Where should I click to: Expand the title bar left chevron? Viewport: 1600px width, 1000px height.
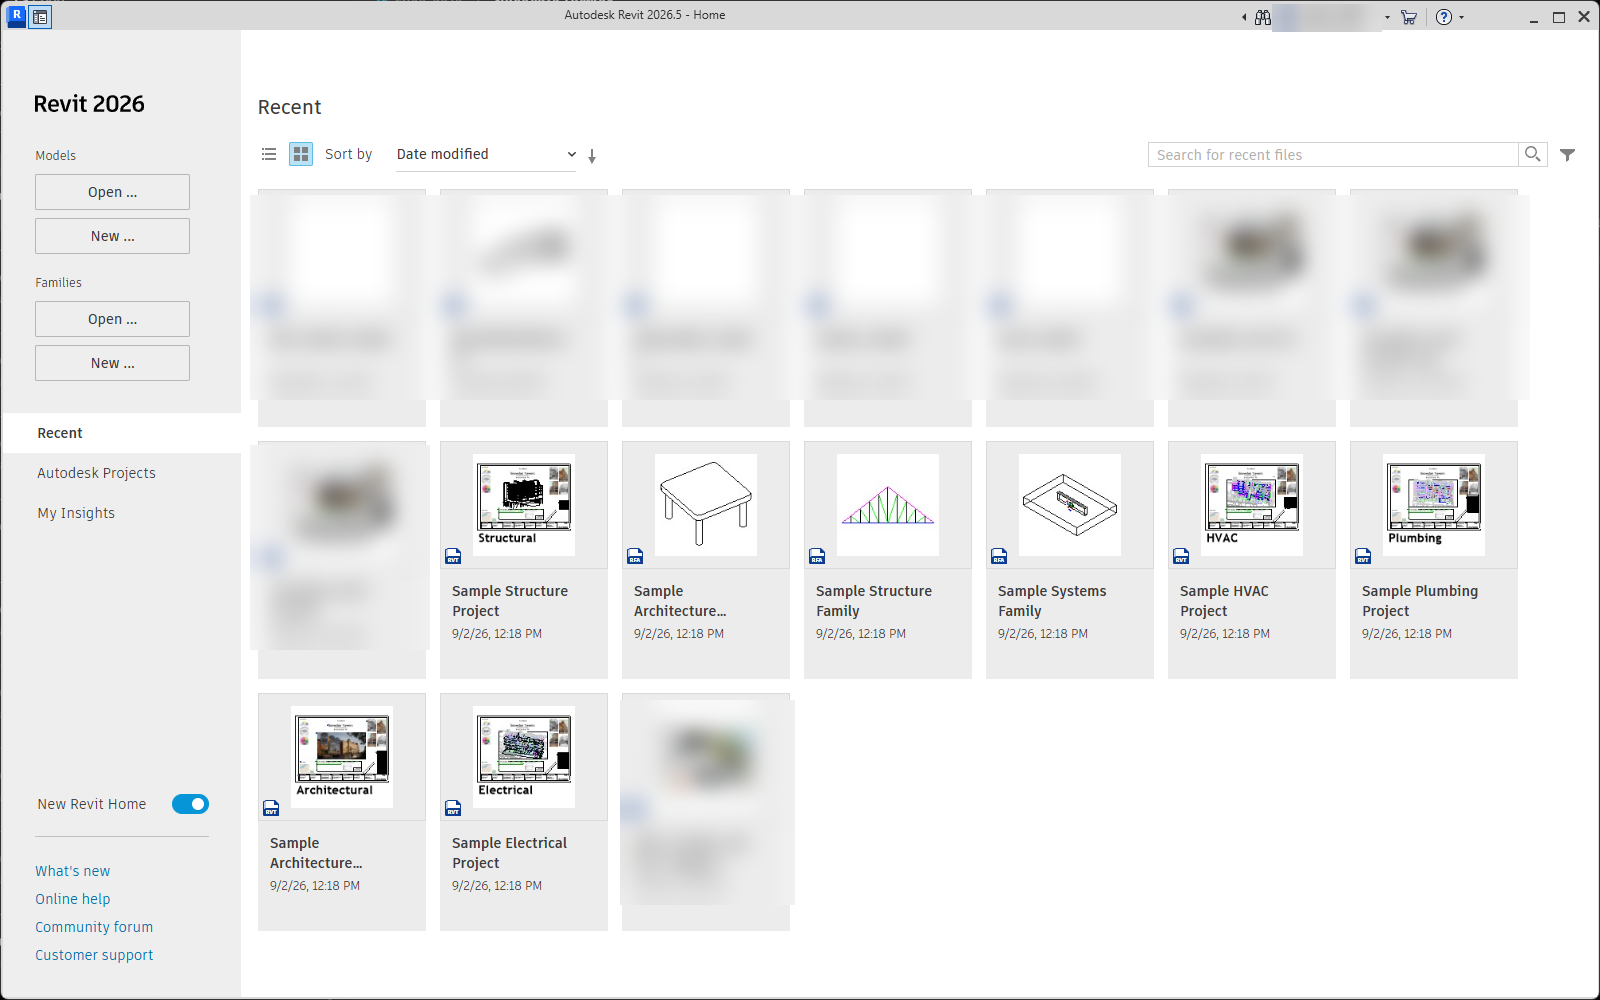(x=1244, y=17)
